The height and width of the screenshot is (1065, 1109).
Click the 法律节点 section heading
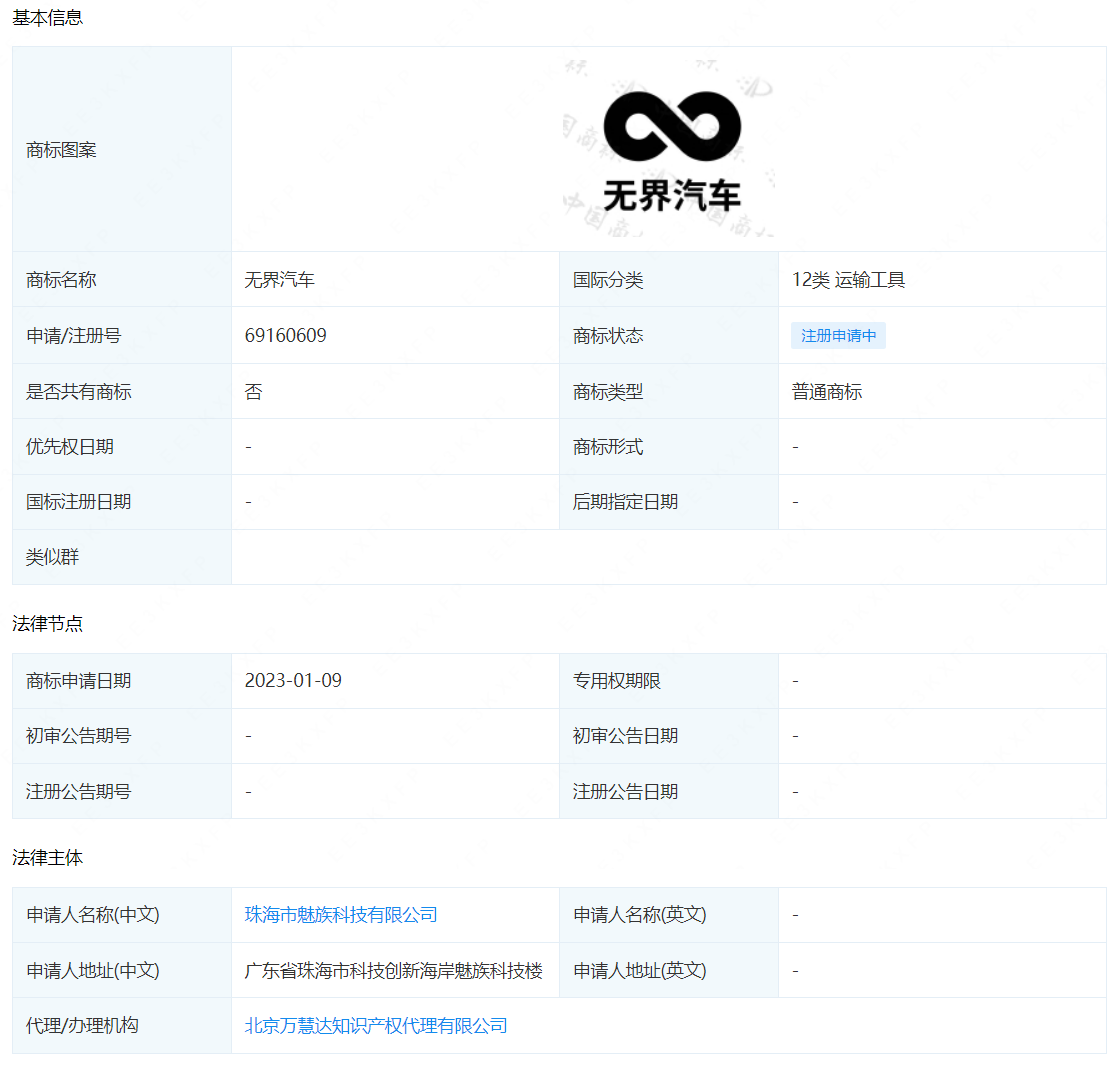(47, 624)
